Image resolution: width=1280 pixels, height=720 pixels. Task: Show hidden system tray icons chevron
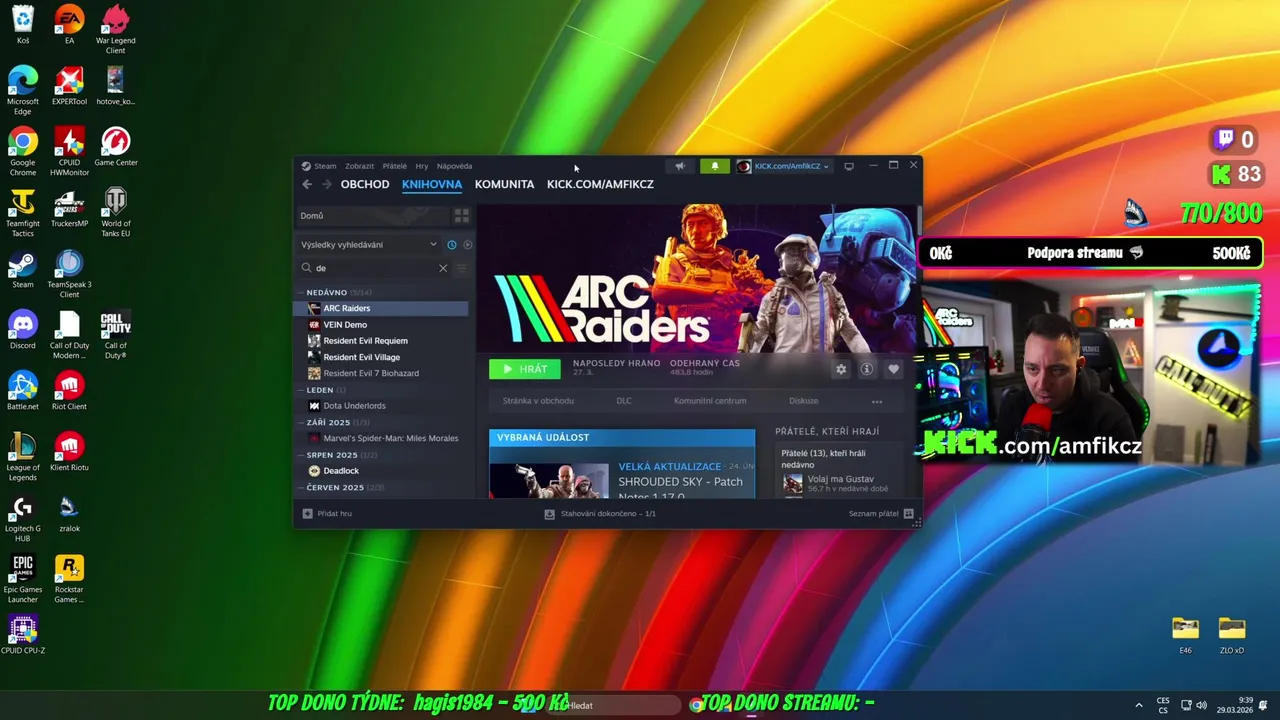click(x=1139, y=705)
